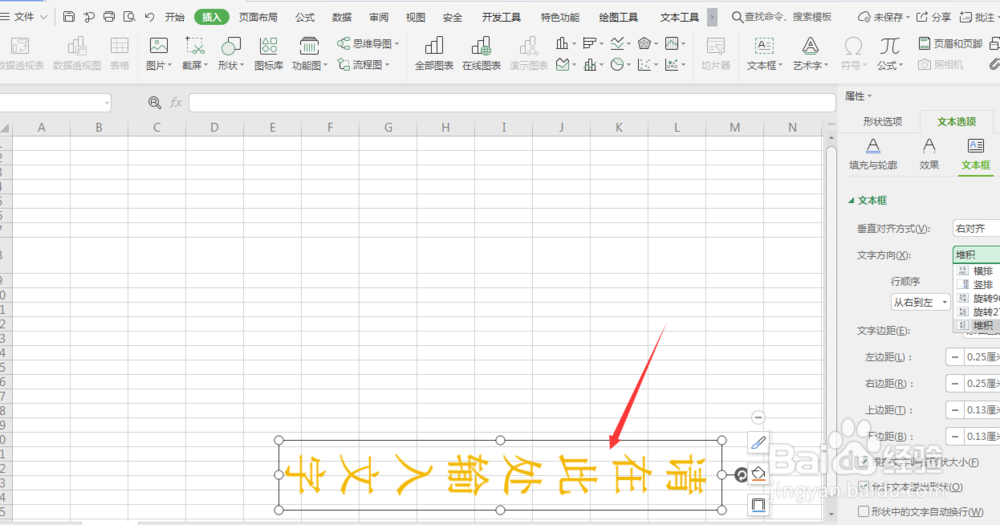The height and width of the screenshot is (525, 1000).
Task: Switch to the 页面布局 ribbon tab
Action: [258, 17]
